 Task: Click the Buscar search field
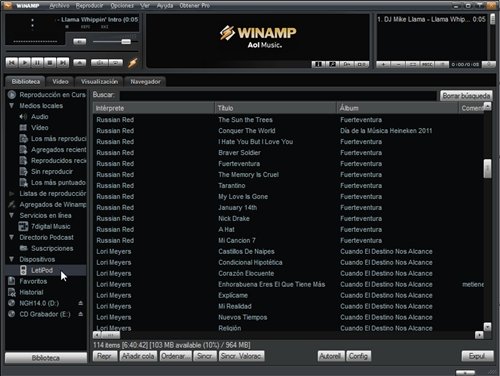[x=278, y=95]
